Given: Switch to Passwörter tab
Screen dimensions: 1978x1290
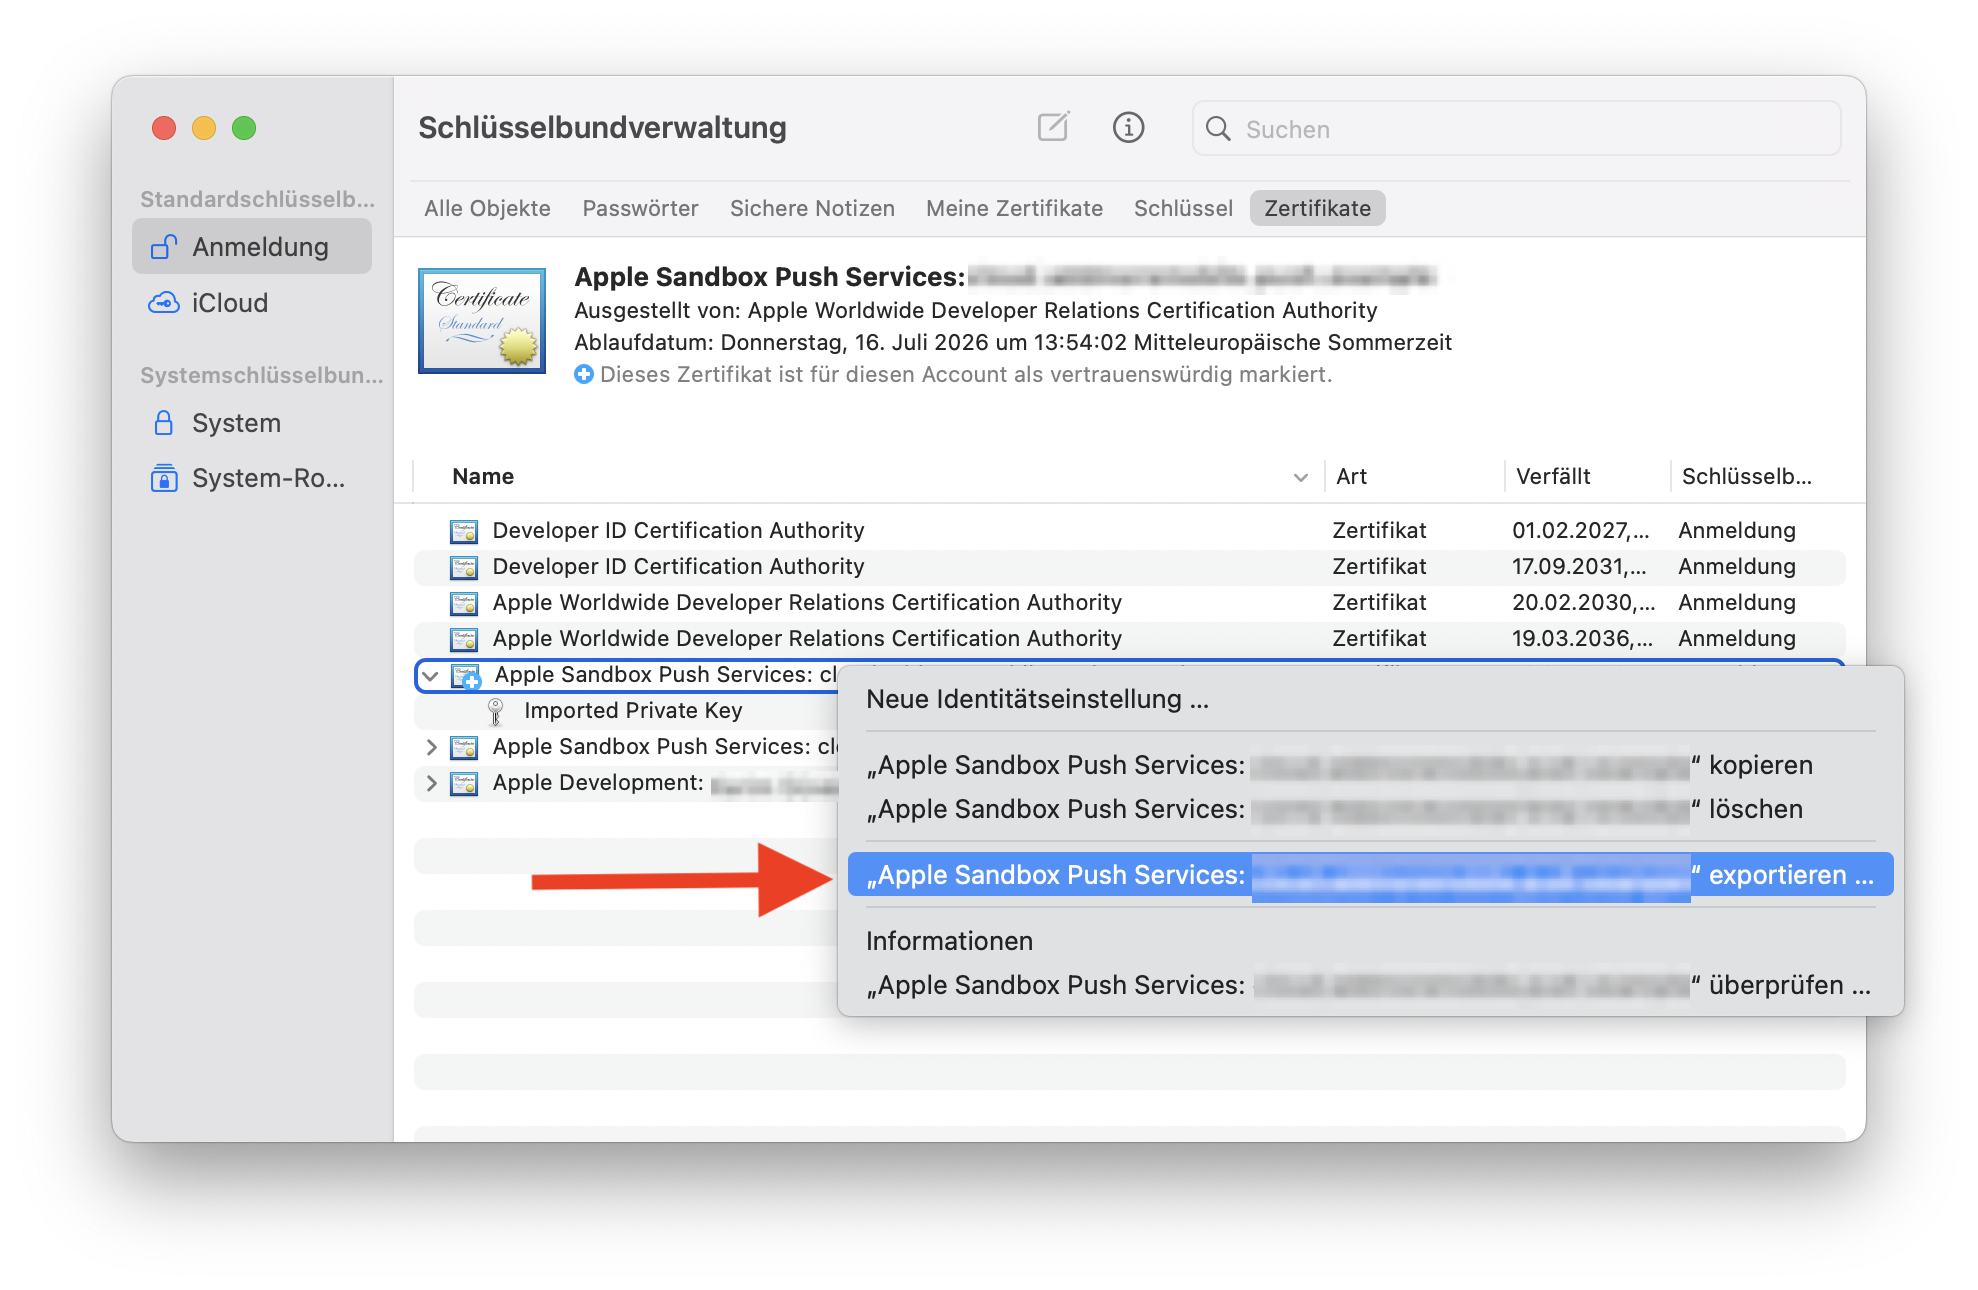Looking at the screenshot, I should 640,208.
